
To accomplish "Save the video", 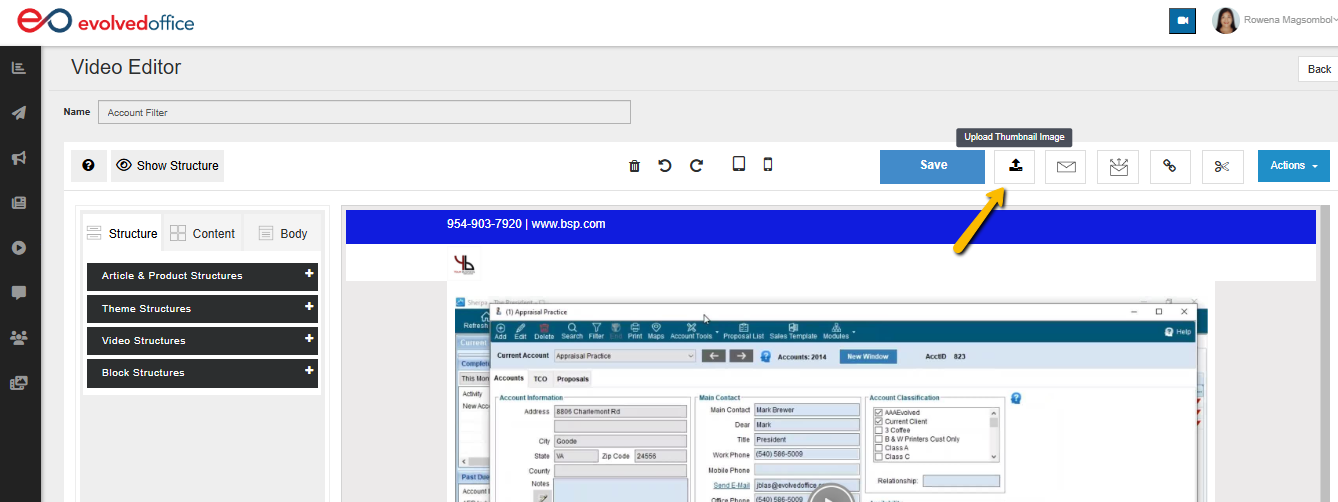I will click(932, 166).
